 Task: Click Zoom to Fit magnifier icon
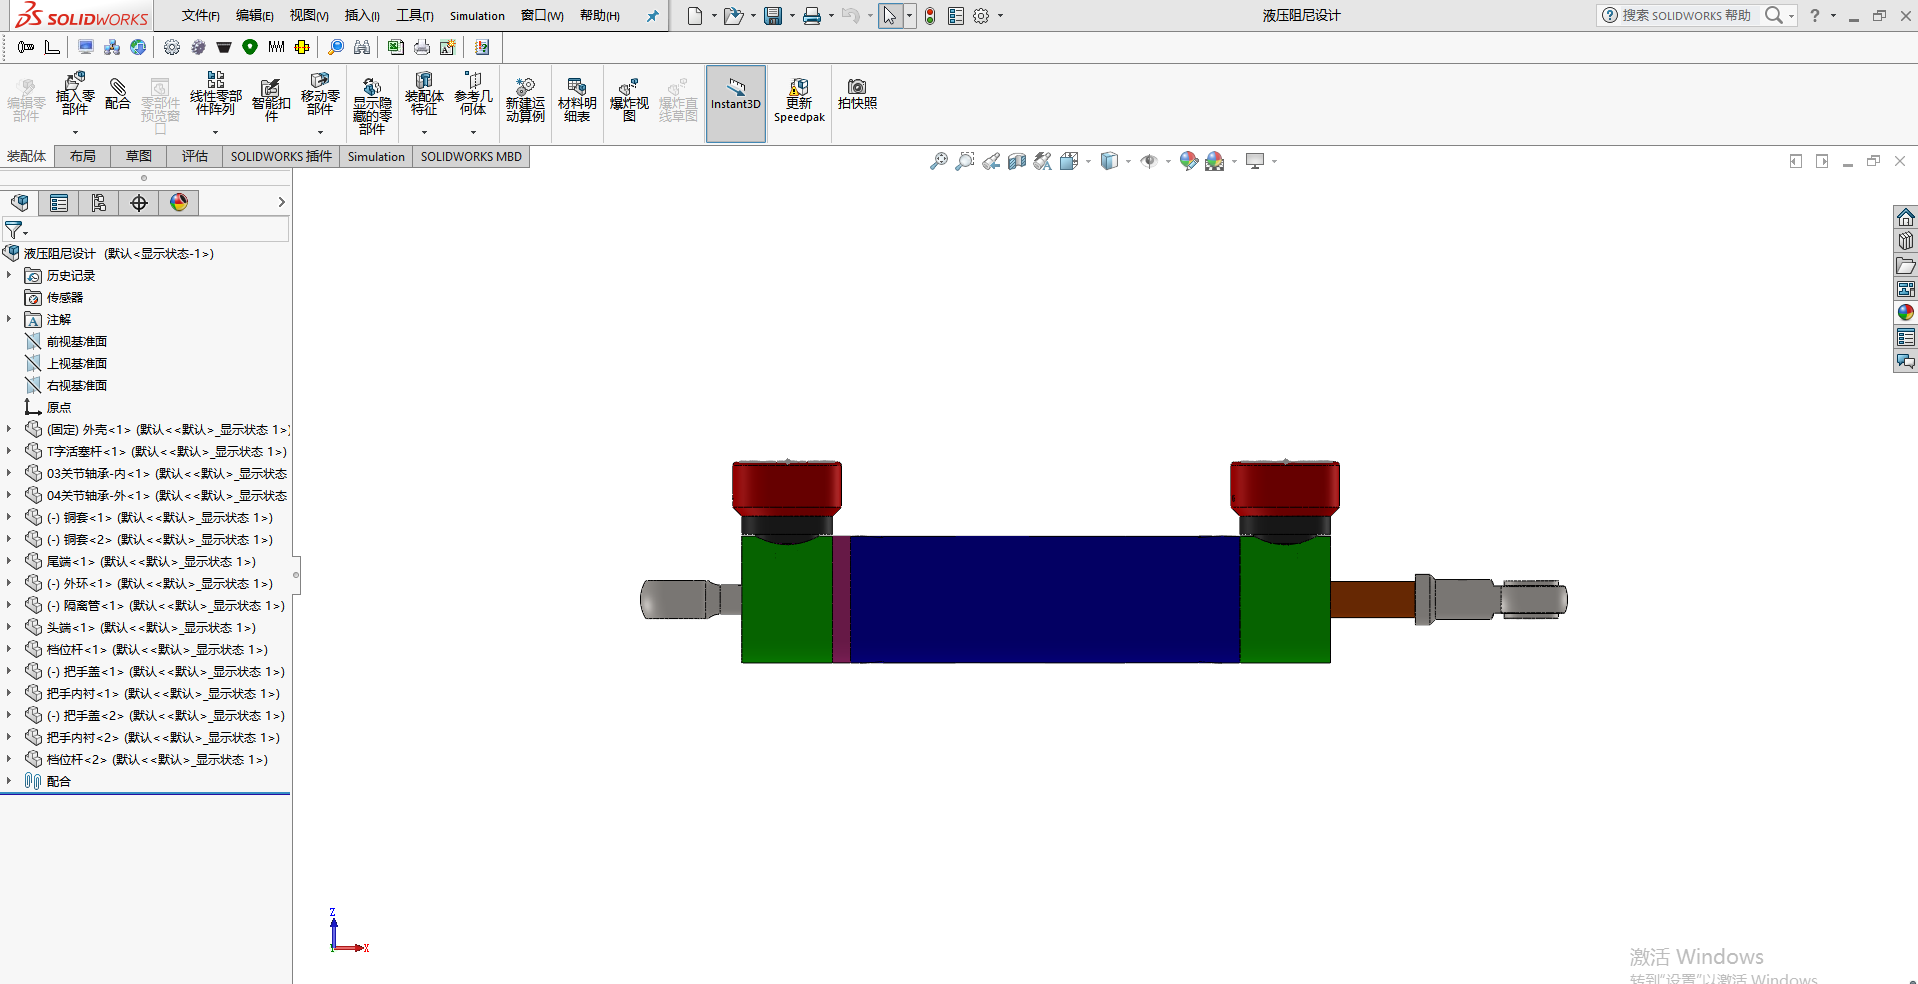938,161
